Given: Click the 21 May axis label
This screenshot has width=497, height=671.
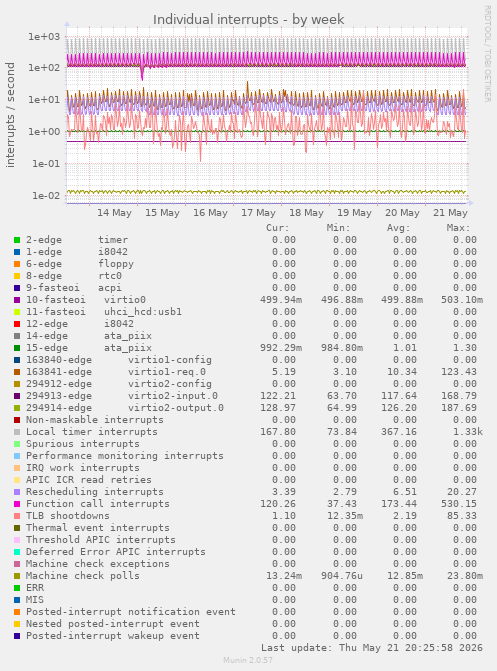Looking at the screenshot, I should pyautogui.click(x=450, y=213).
